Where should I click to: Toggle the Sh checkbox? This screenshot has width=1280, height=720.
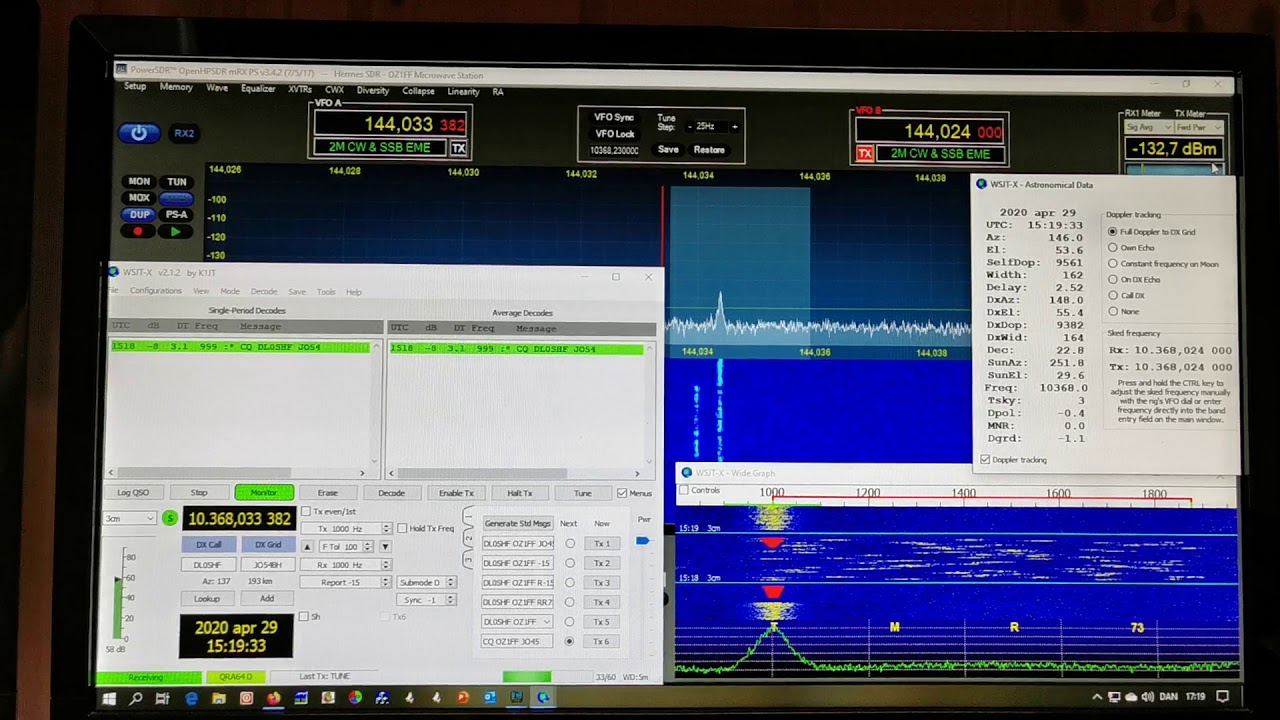click(x=305, y=617)
